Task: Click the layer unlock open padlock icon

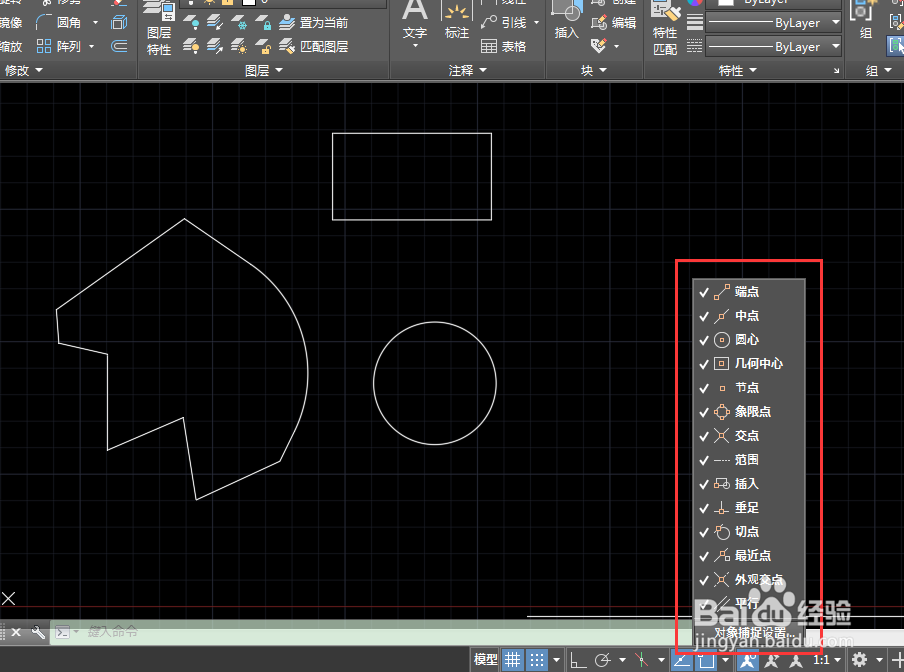Action: (x=263, y=46)
